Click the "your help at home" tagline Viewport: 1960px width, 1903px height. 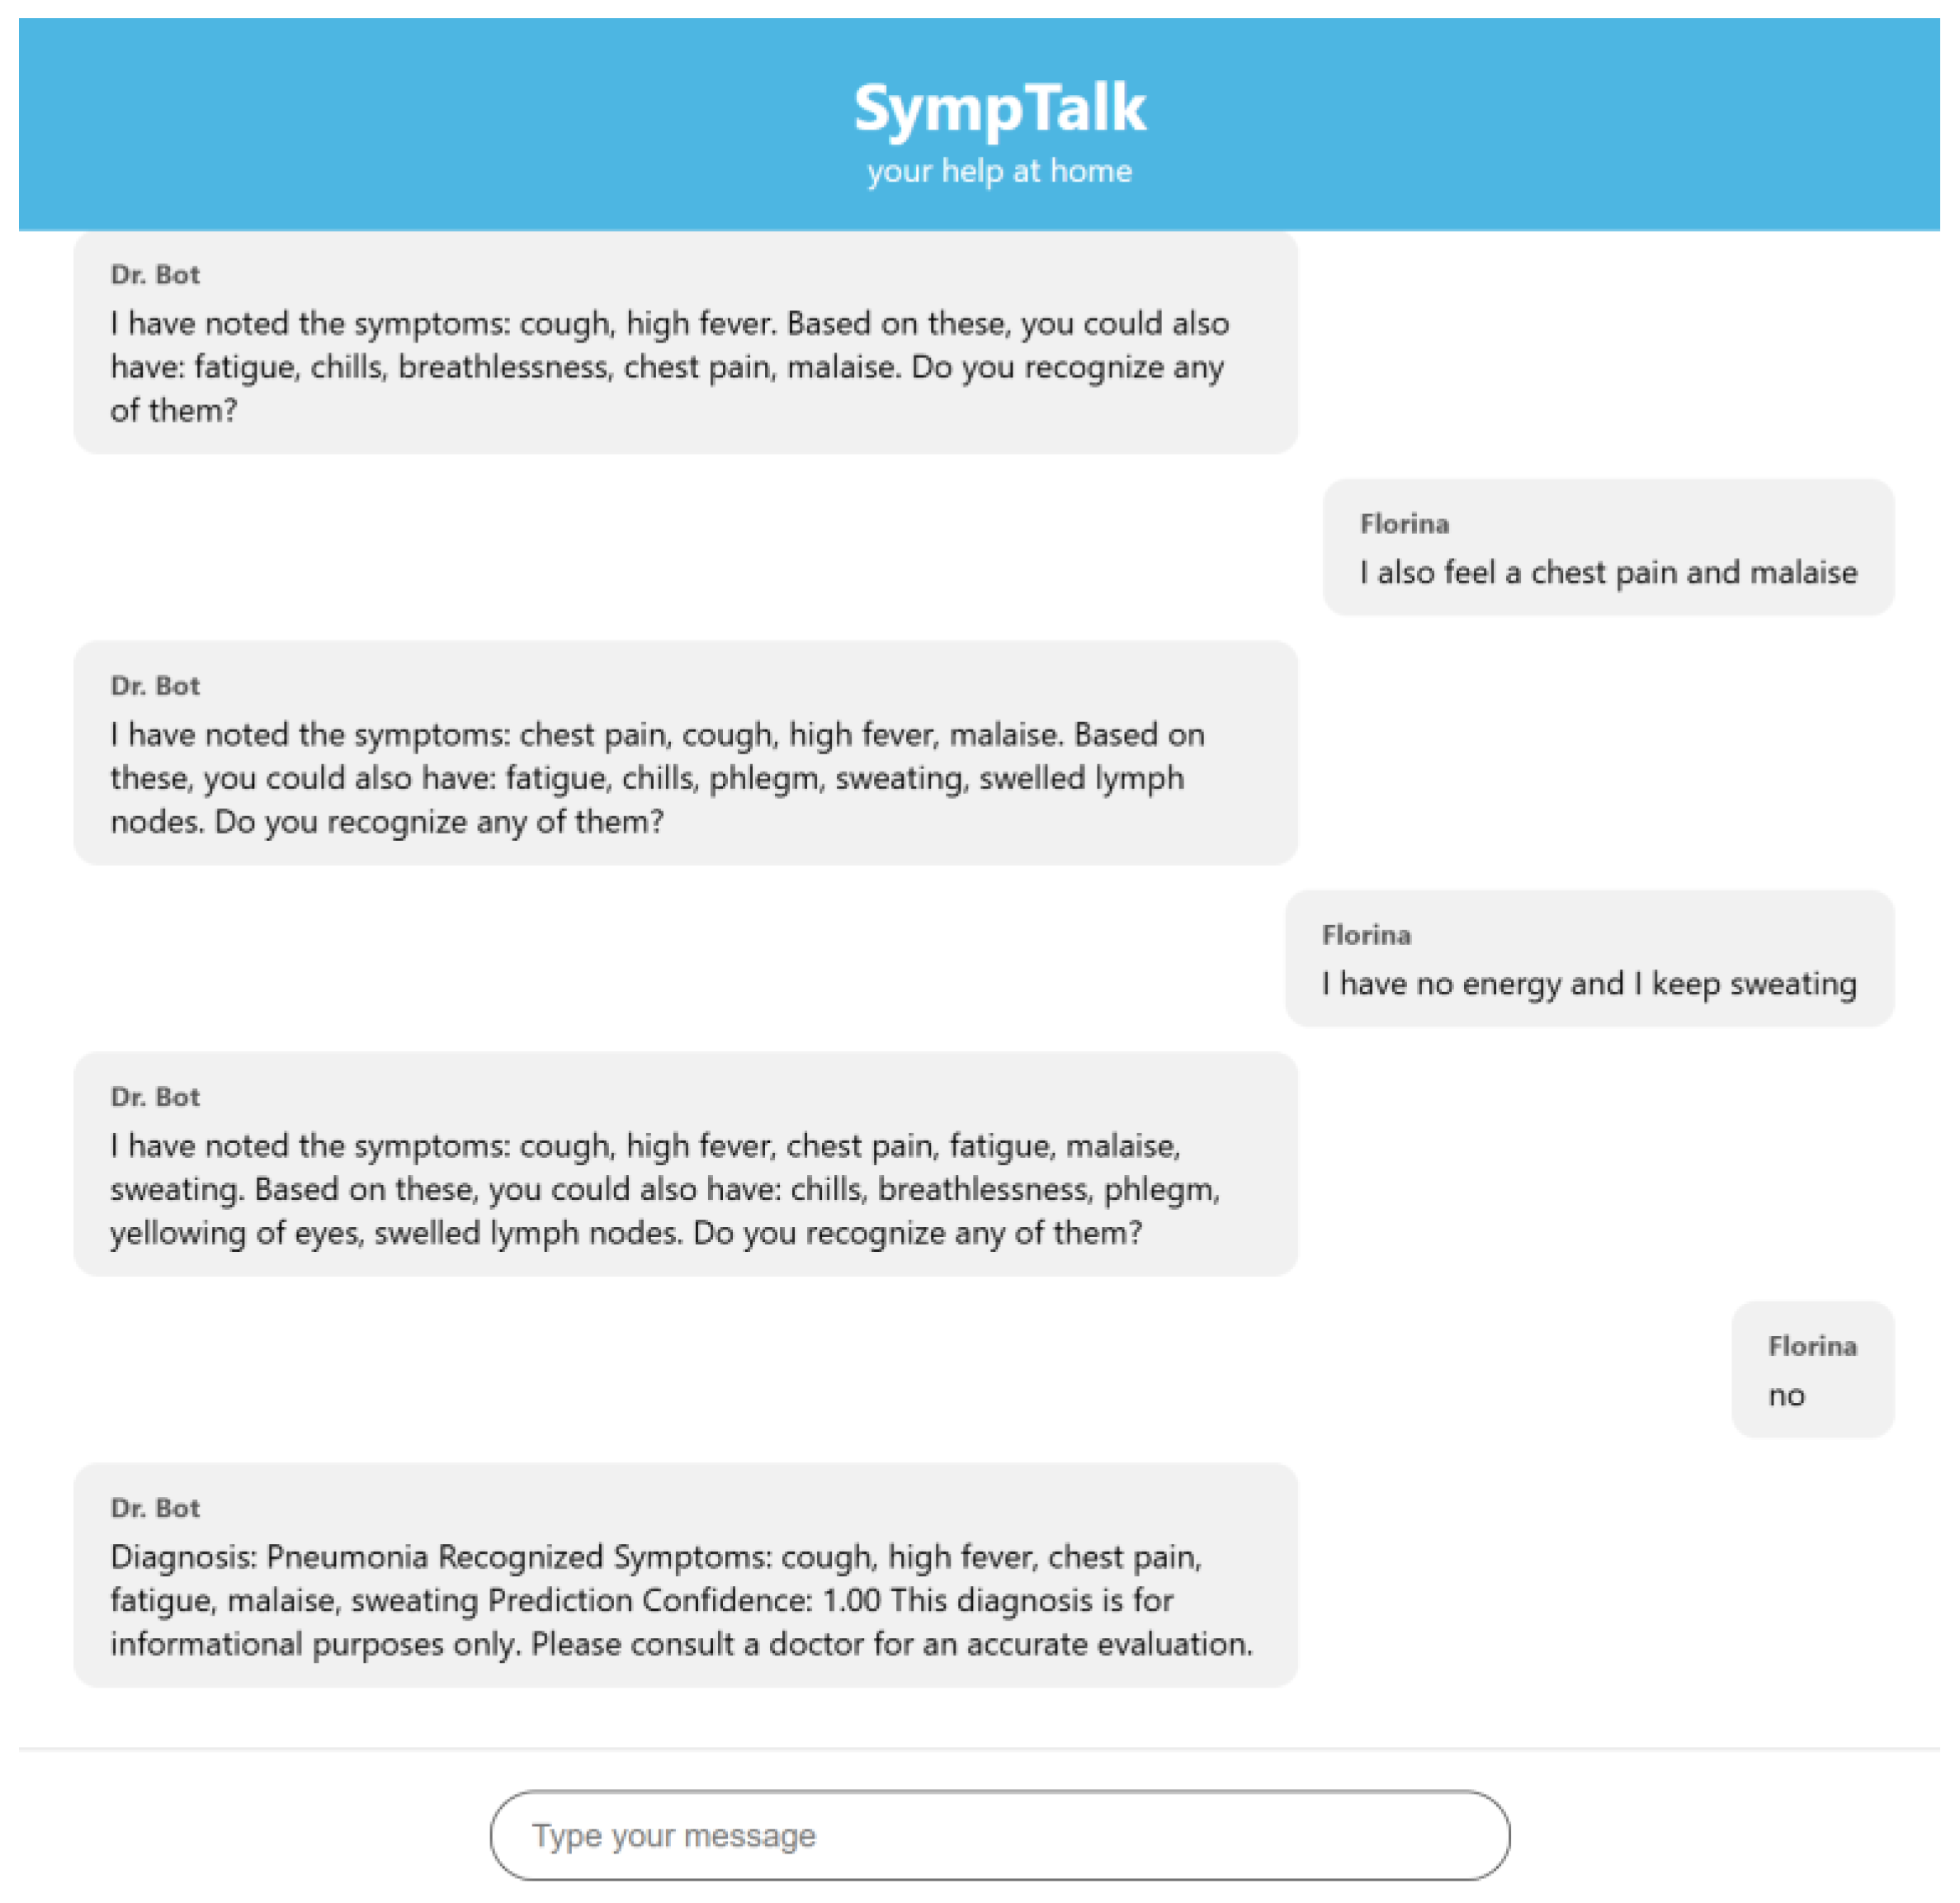[999, 171]
